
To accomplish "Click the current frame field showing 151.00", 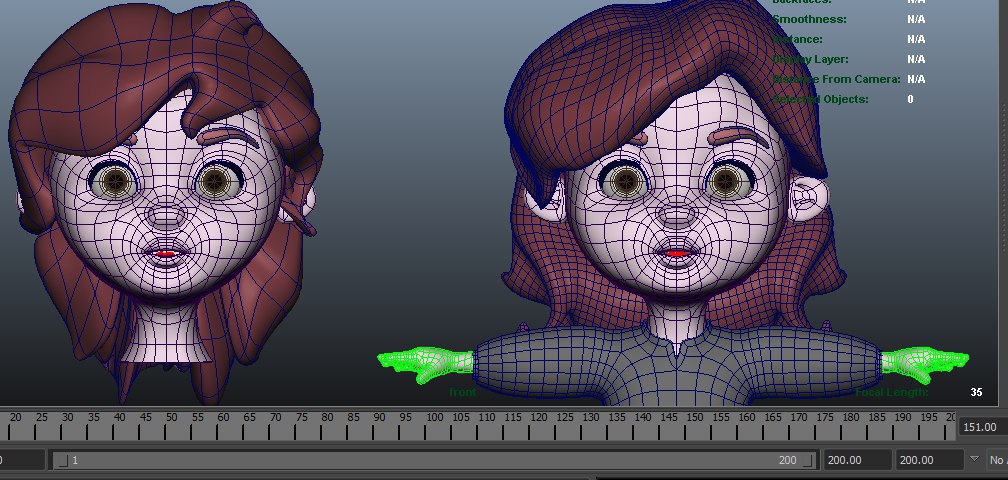I will point(981,427).
